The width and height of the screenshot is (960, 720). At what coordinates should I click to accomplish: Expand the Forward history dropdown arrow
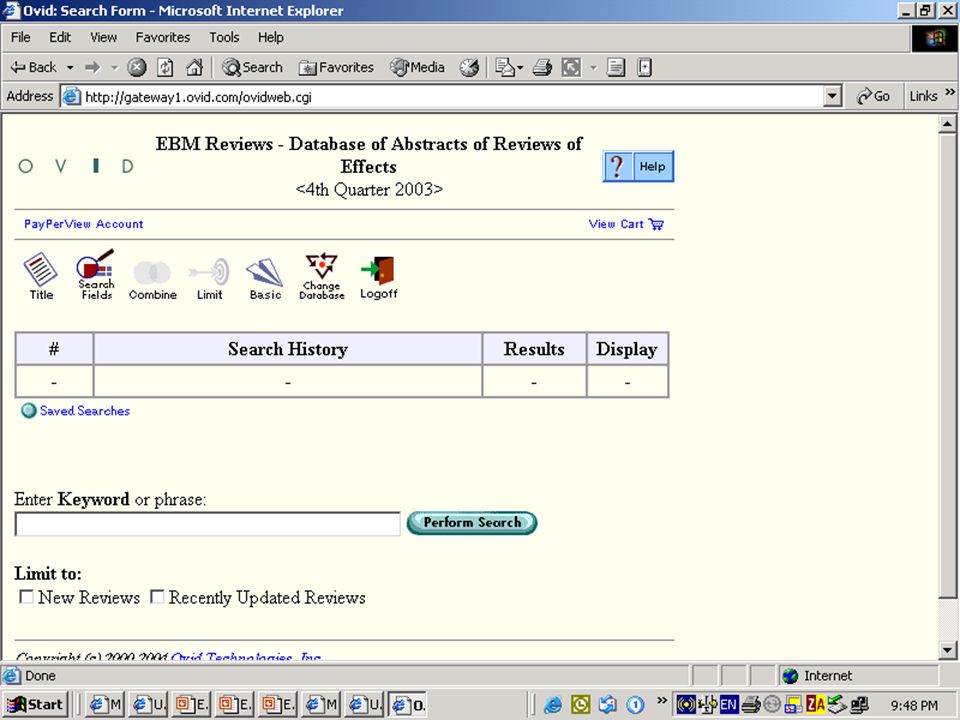pos(114,67)
